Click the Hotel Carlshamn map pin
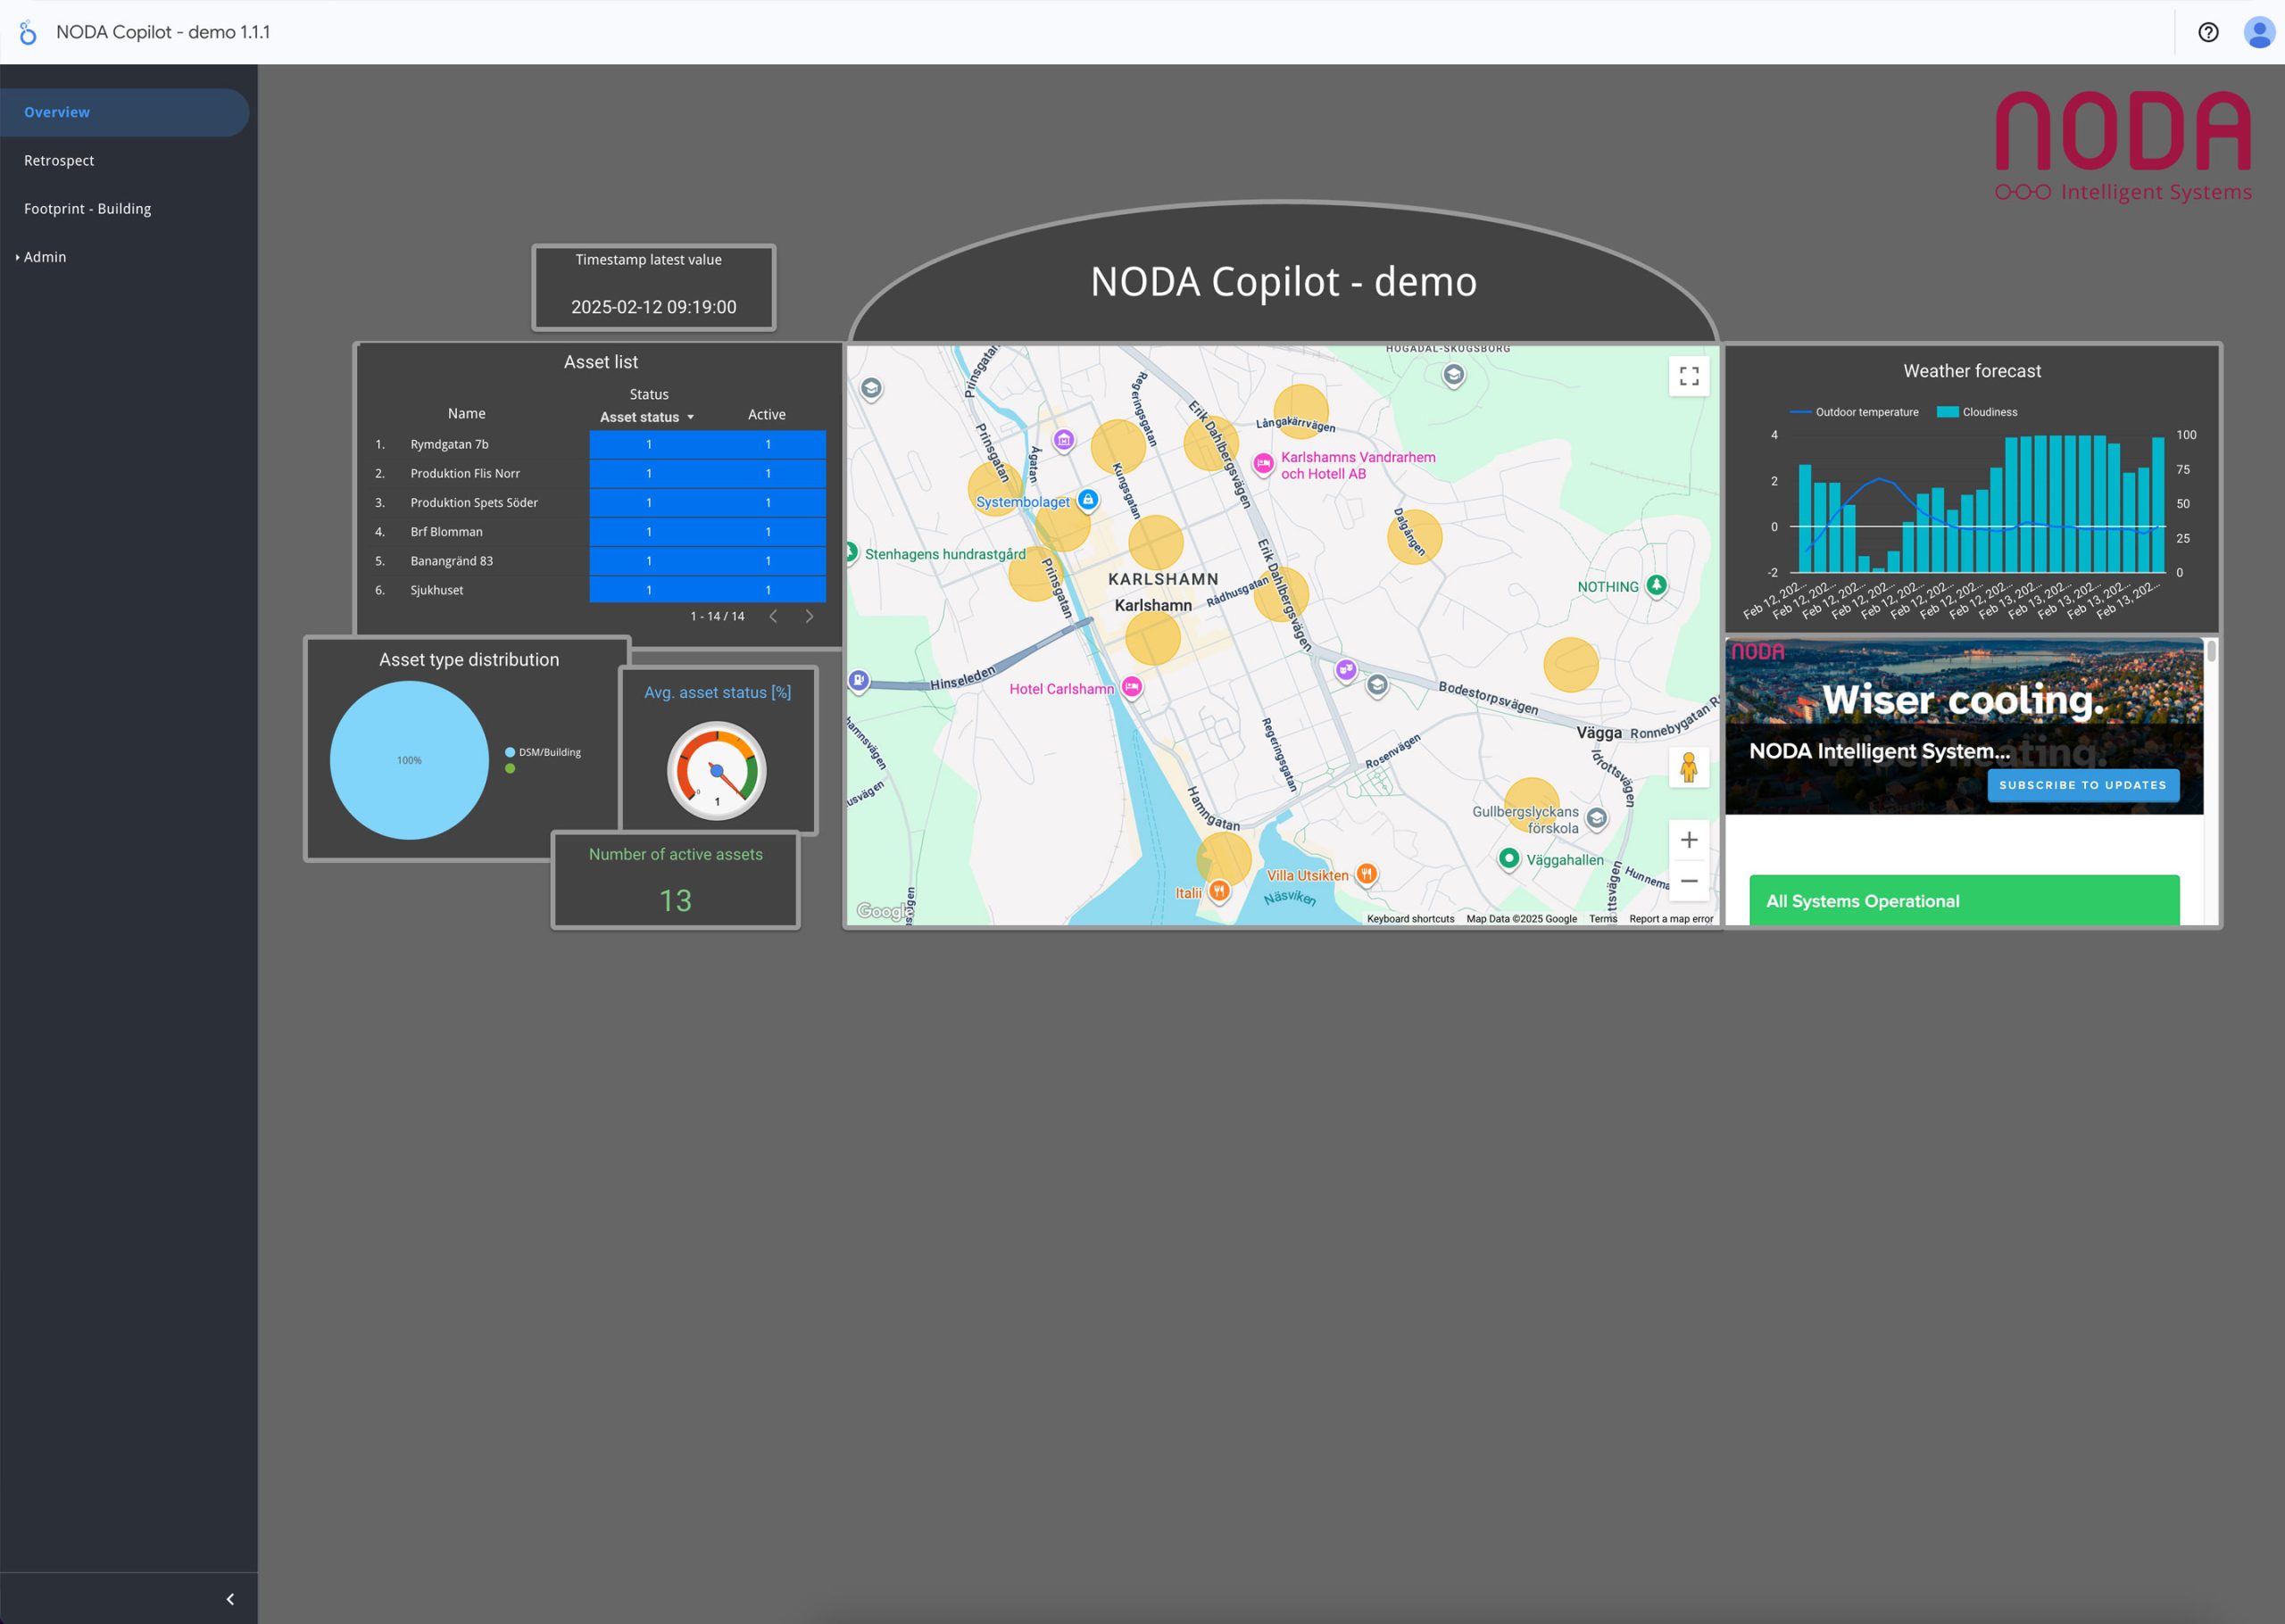 coord(1131,686)
